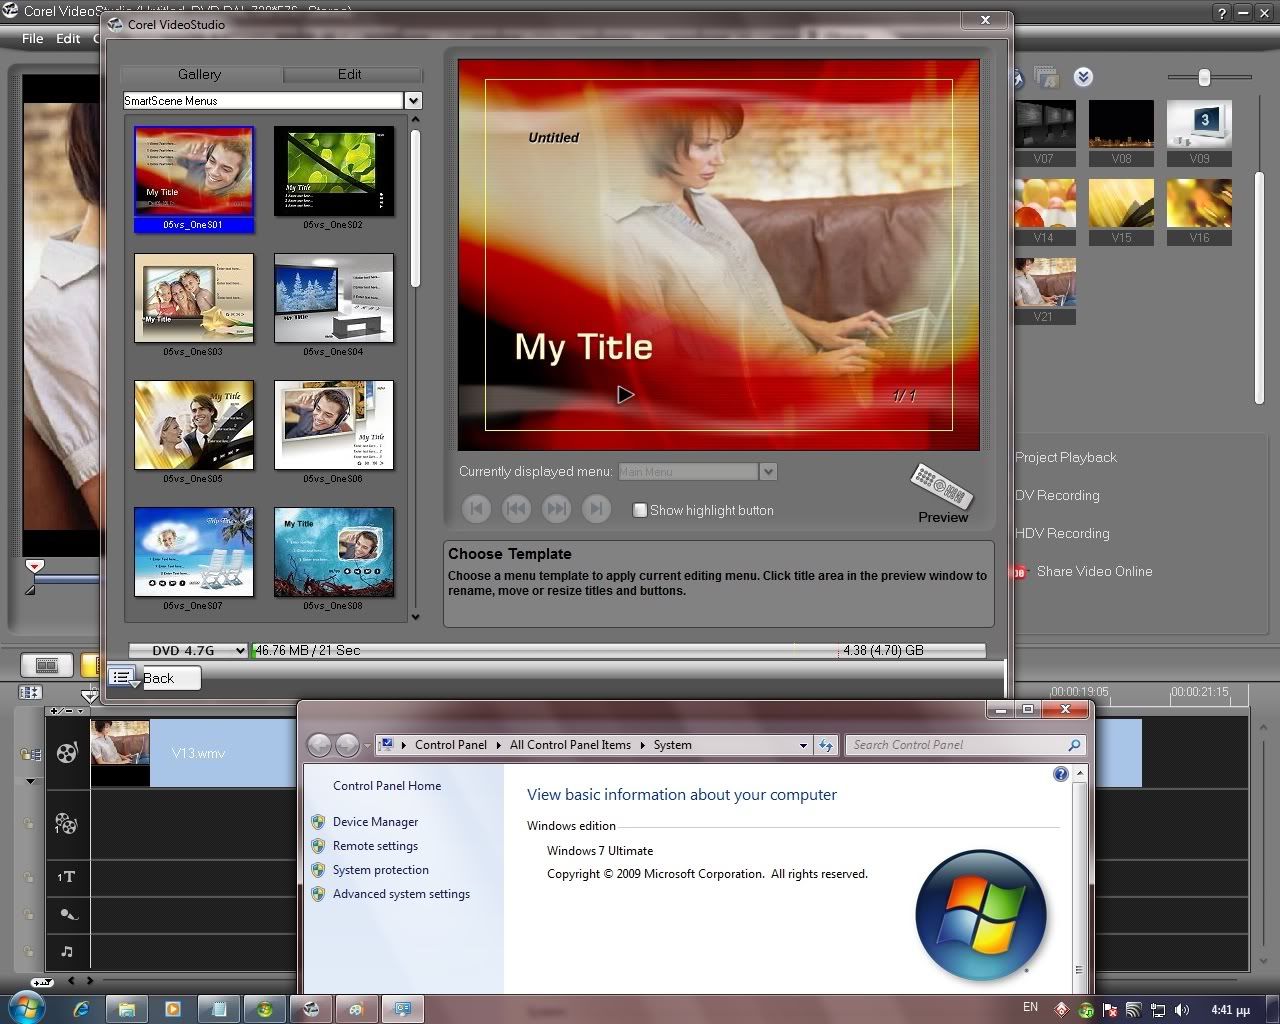Click the Back button
Image resolution: width=1280 pixels, height=1024 pixels.
157,678
